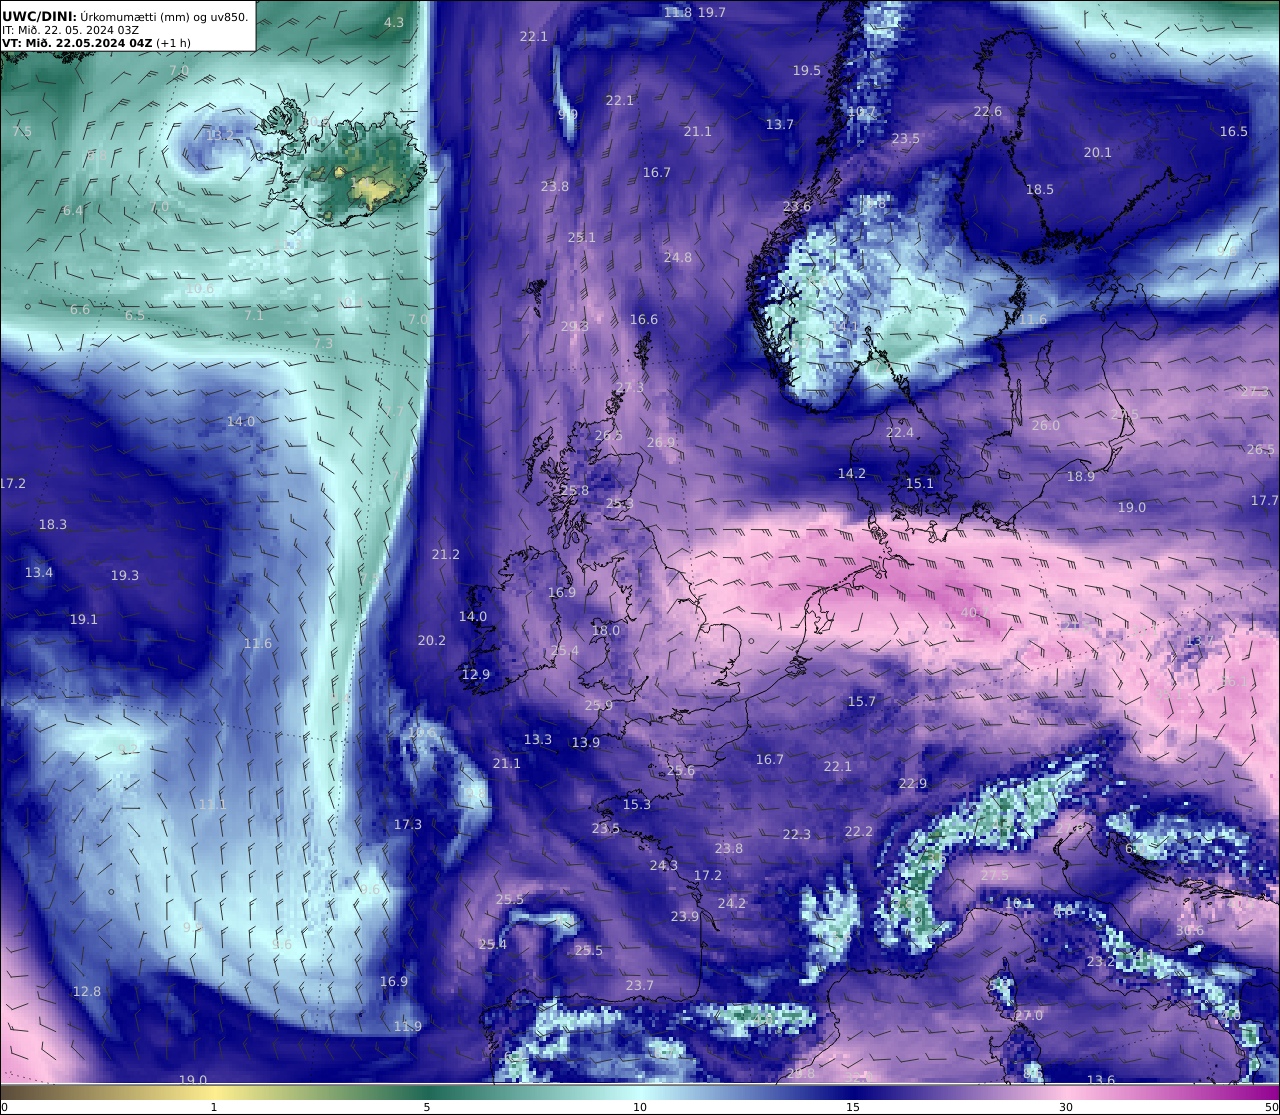Click the map value 13.9
The height and width of the screenshot is (1115, 1280).
pyautogui.click(x=586, y=742)
